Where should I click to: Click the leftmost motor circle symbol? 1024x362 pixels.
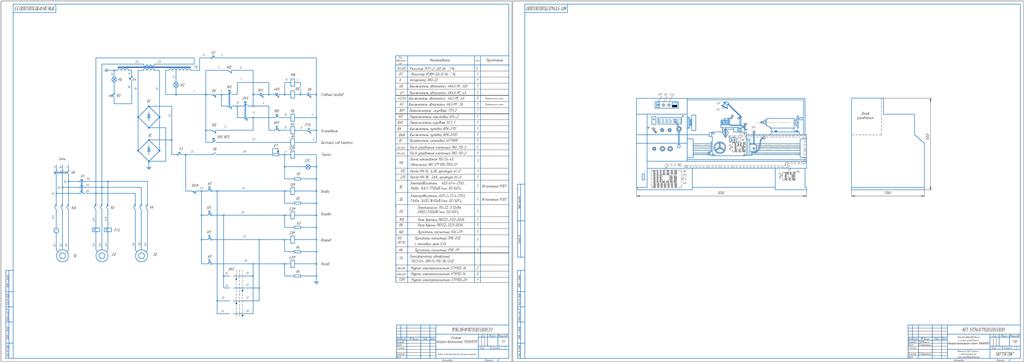click(62, 255)
